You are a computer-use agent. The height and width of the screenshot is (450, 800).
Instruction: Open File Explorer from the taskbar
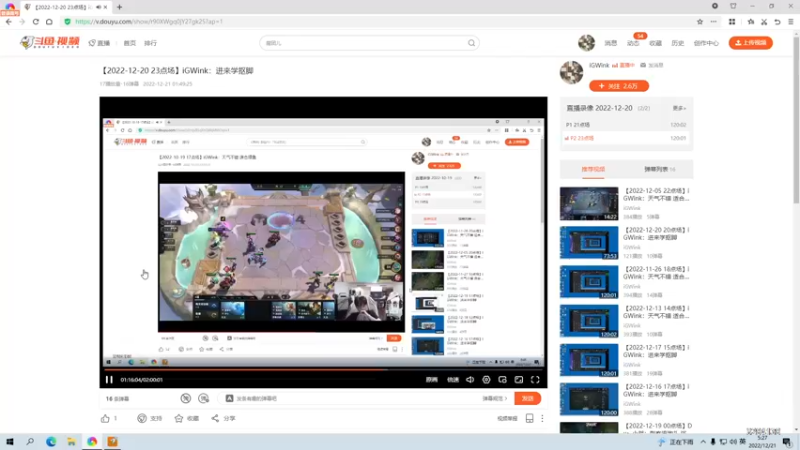71,442
